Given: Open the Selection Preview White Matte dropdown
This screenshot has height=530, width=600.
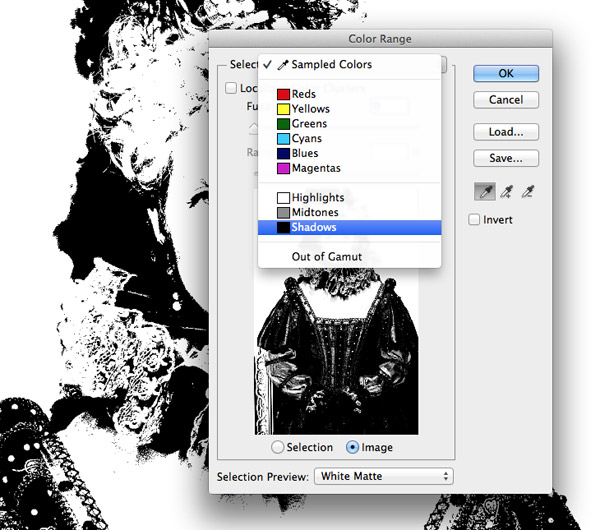Looking at the screenshot, I should 384,477.
